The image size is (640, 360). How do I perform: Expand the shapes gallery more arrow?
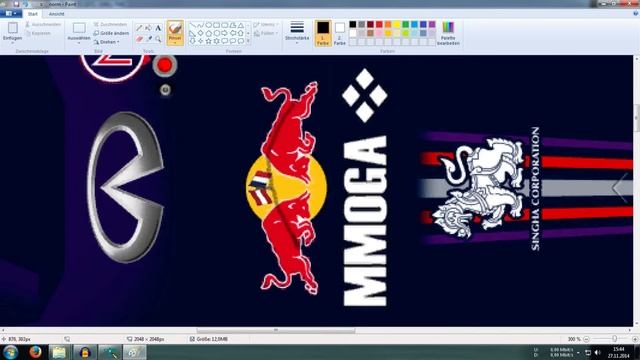point(249,41)
